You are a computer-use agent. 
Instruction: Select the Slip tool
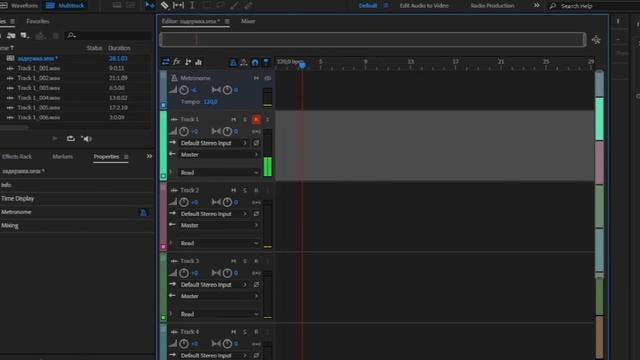click(178, 5)
